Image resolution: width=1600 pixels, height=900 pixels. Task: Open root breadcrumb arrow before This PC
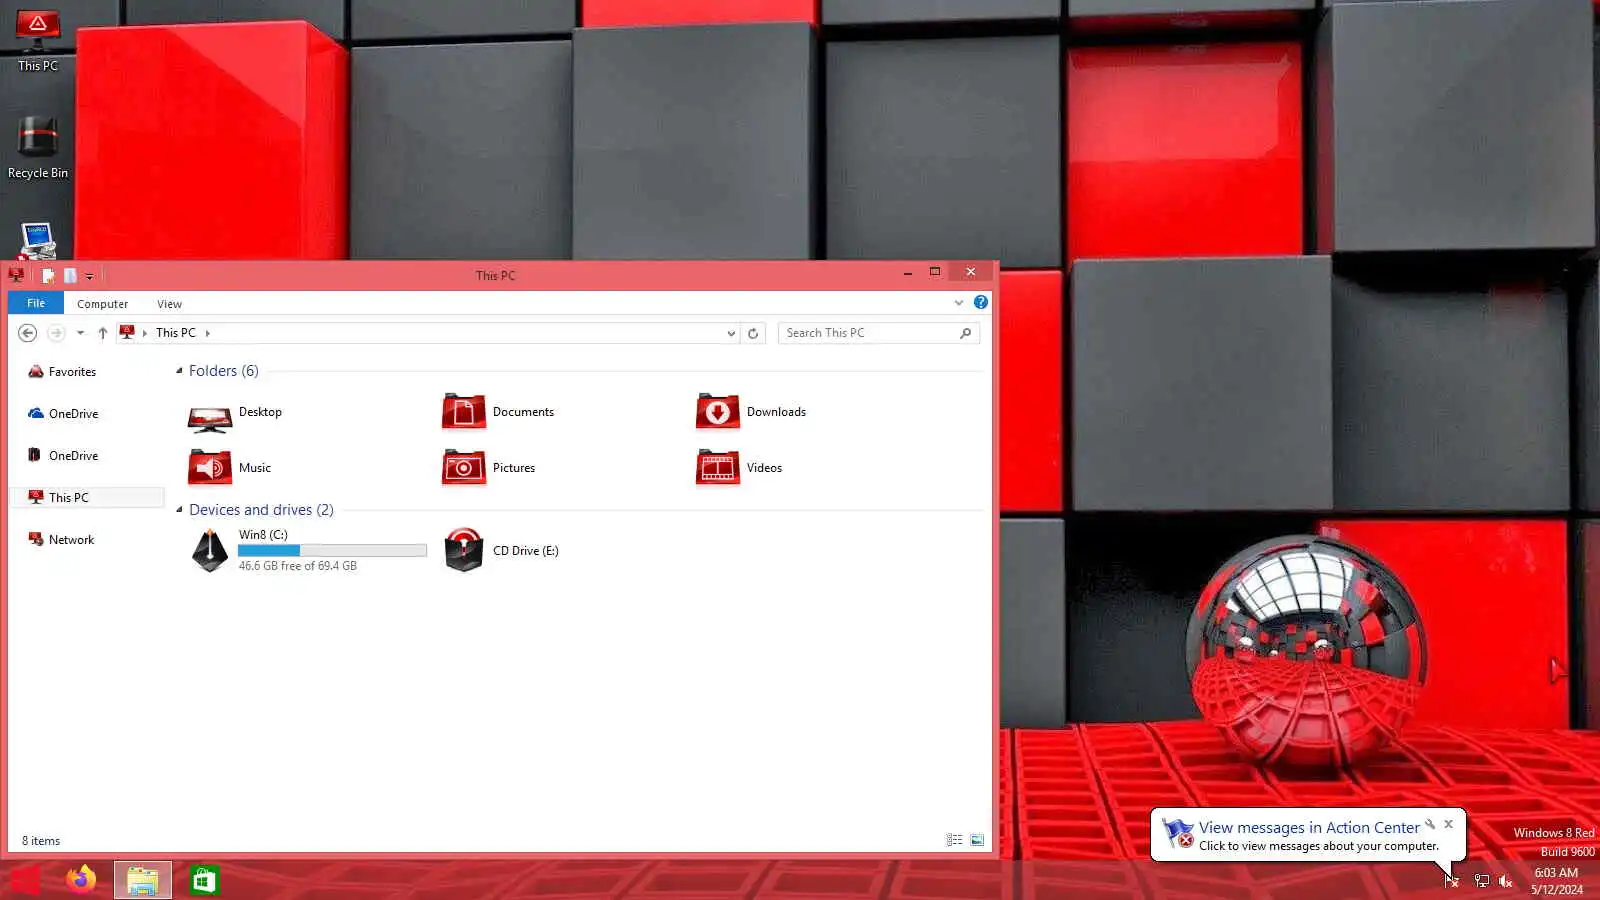click(x=145, y=333)
